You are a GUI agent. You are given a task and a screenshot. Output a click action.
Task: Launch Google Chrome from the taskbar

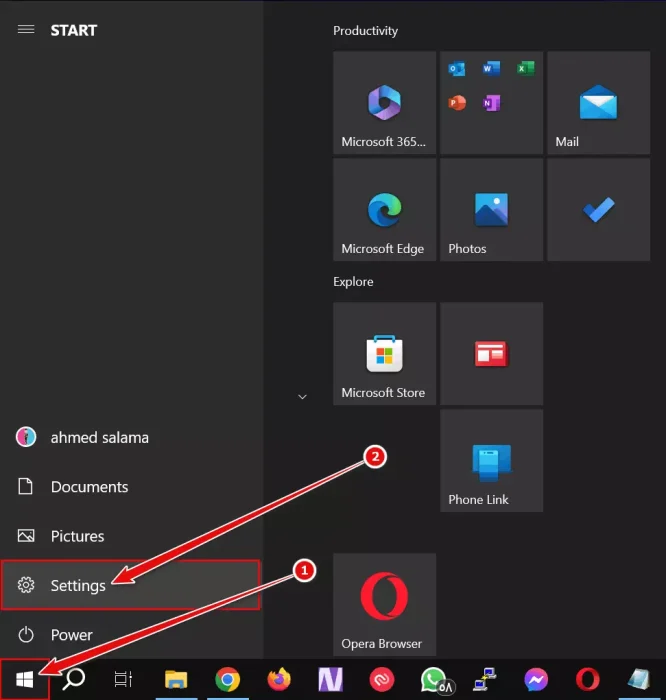228,679
